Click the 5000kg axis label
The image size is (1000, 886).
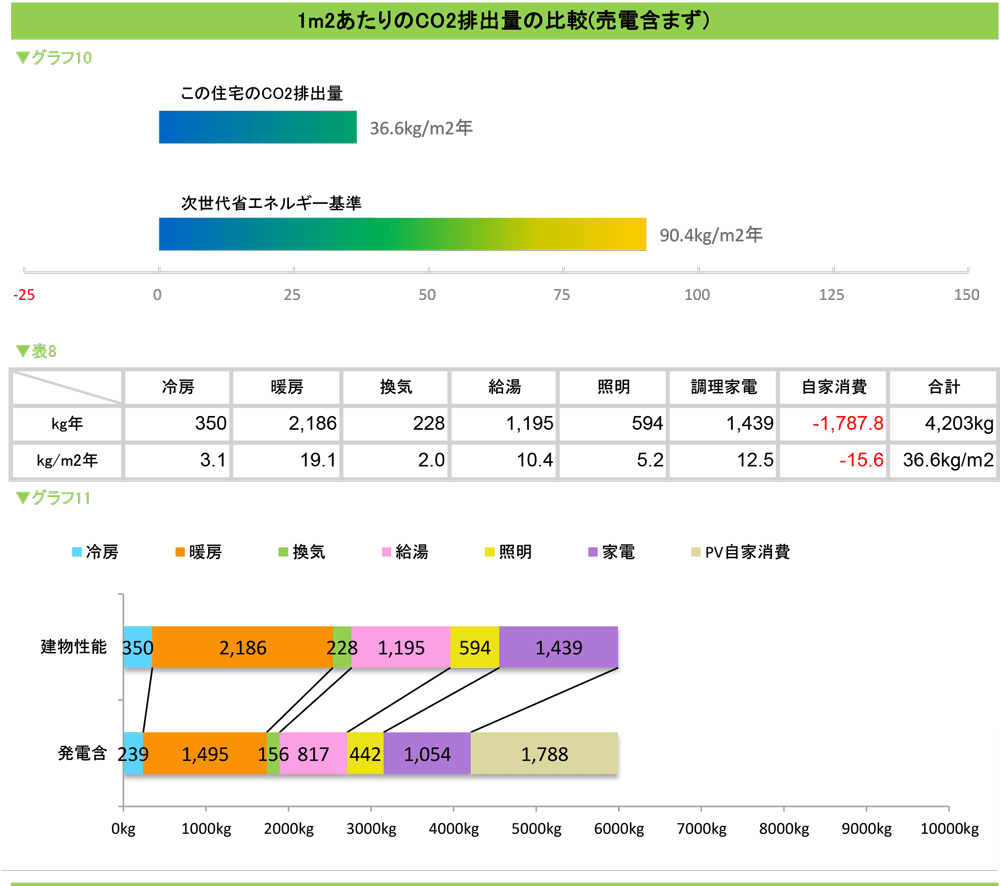coord(536,829)
